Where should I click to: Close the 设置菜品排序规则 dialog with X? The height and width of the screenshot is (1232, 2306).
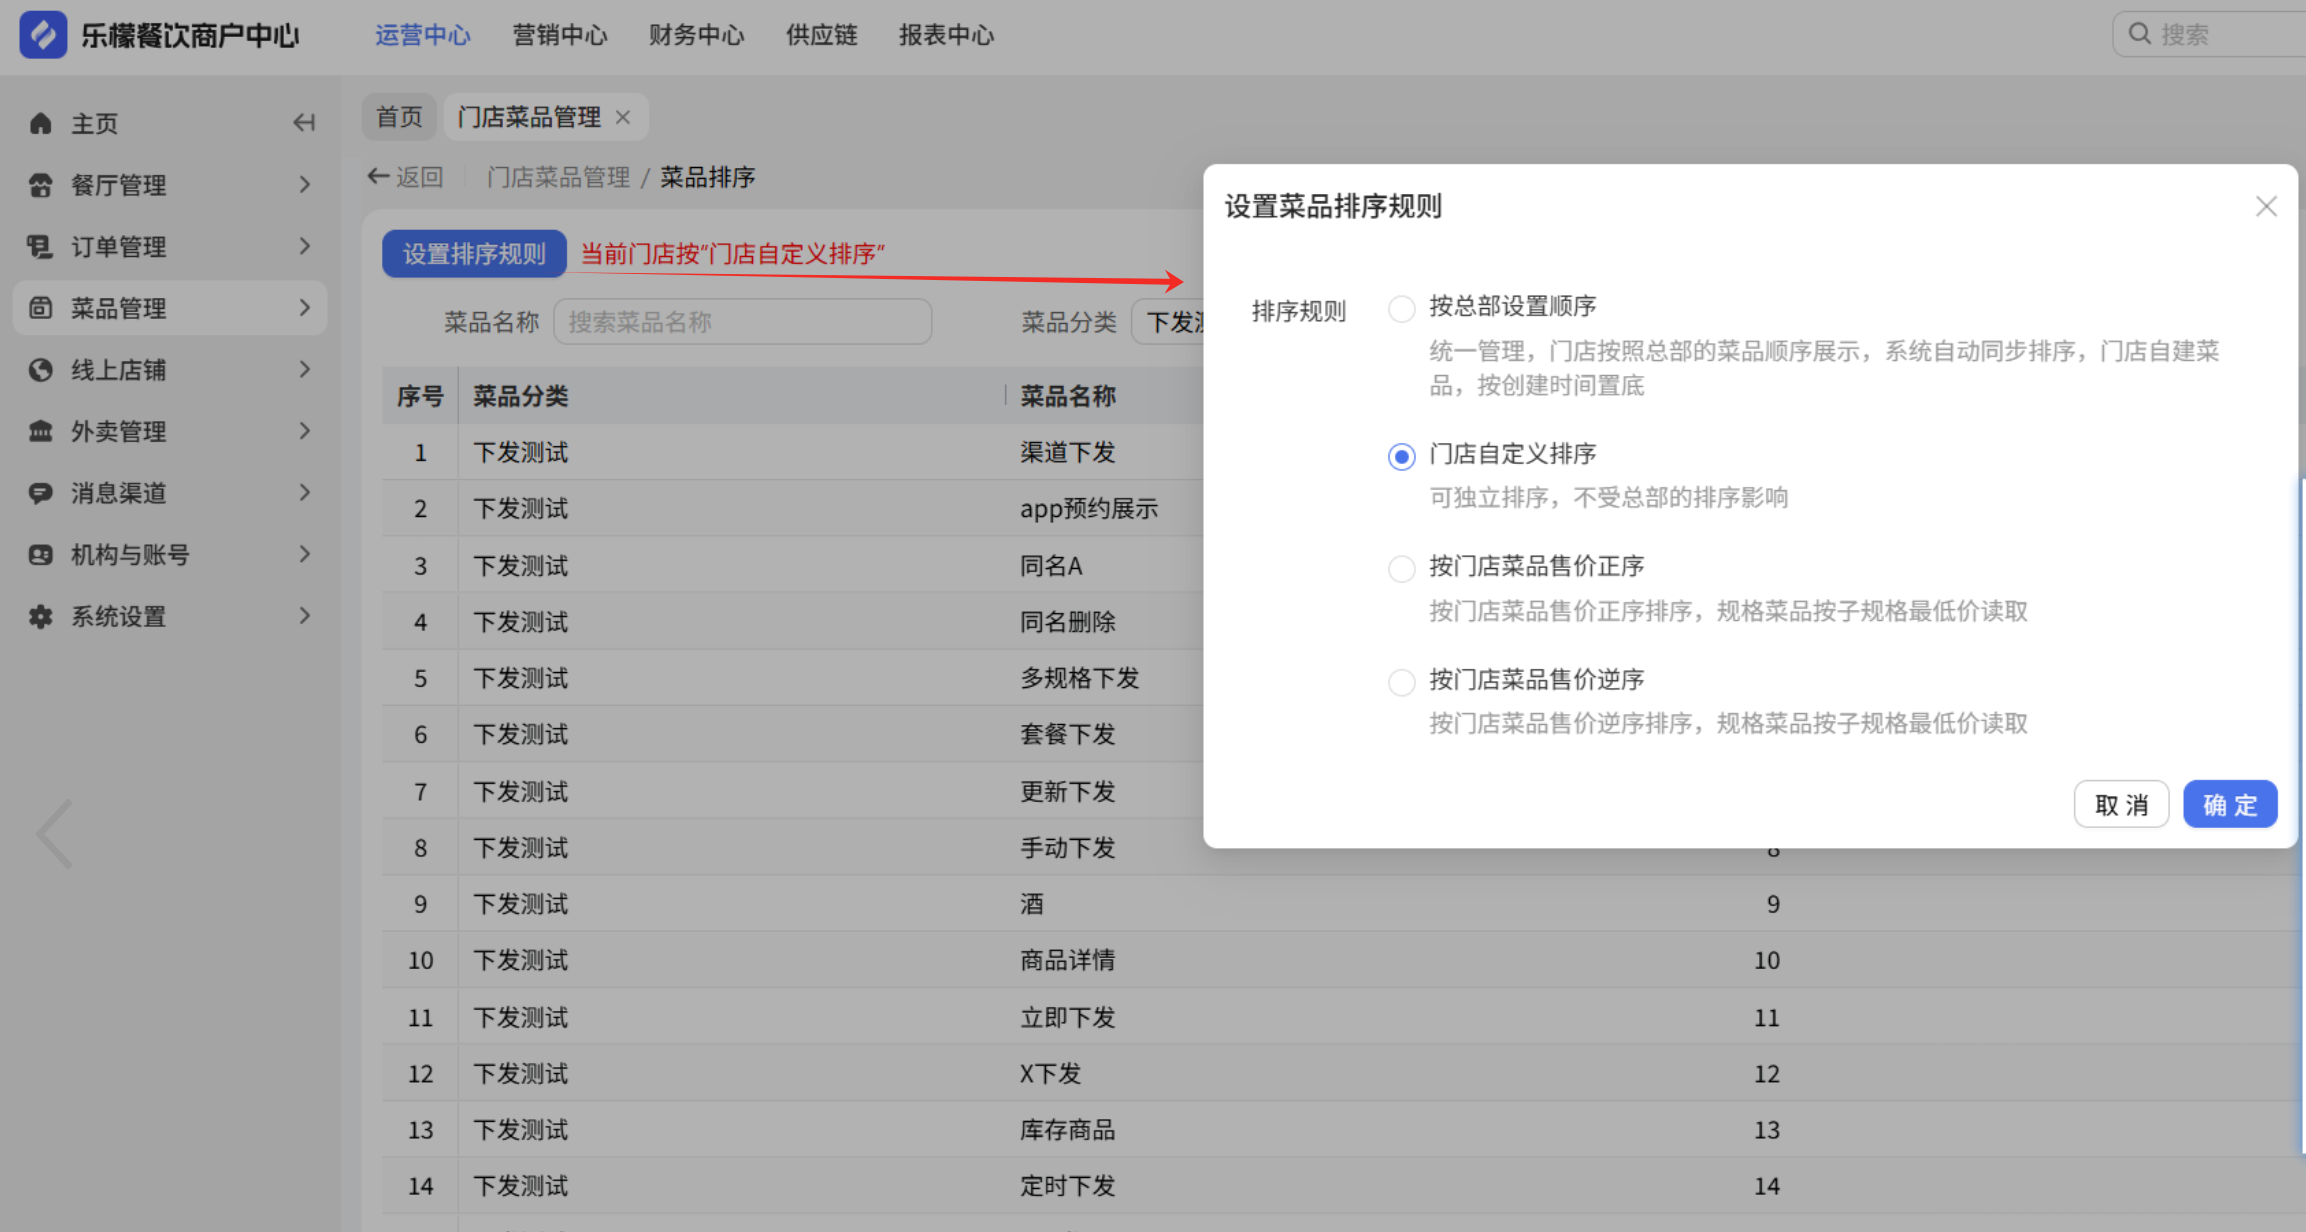click(2266, 206)
